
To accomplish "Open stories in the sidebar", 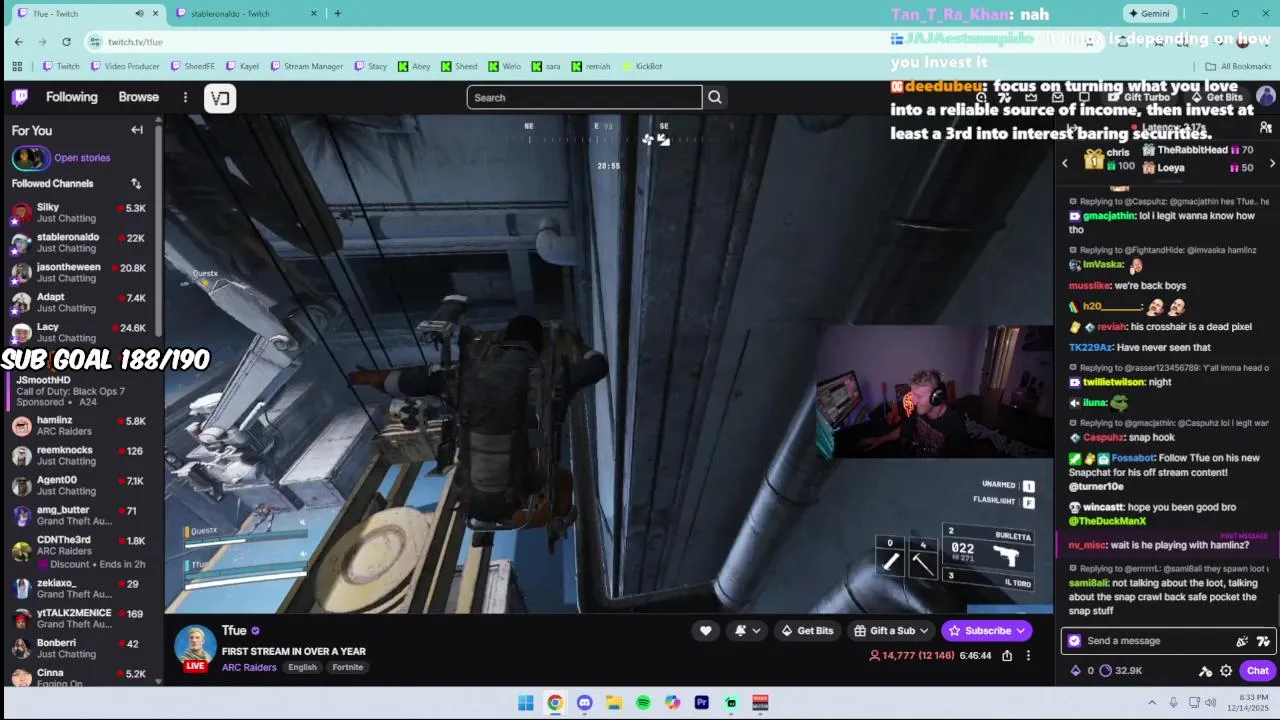I will [62, 158].
